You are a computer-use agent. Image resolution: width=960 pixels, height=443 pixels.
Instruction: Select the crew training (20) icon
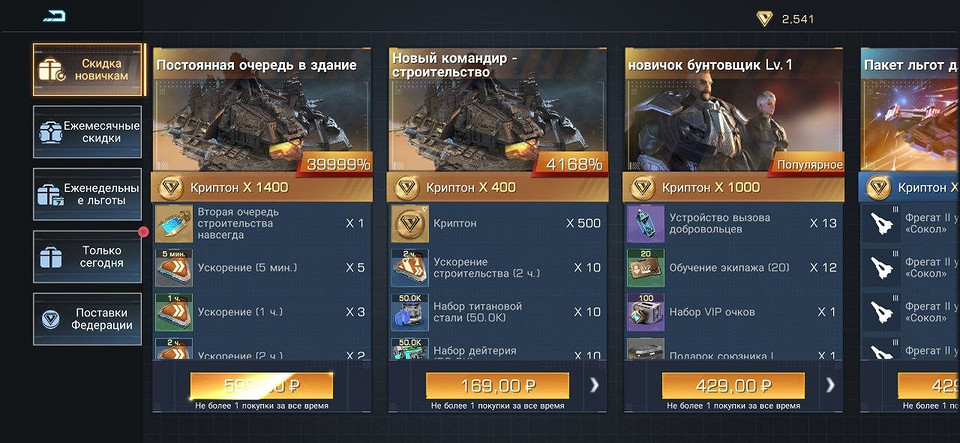646,267
